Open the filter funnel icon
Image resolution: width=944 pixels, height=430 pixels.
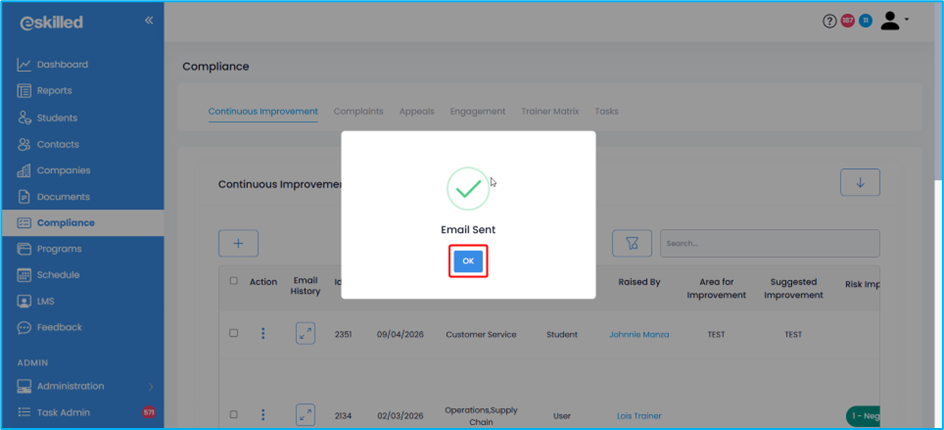point(631,243)
